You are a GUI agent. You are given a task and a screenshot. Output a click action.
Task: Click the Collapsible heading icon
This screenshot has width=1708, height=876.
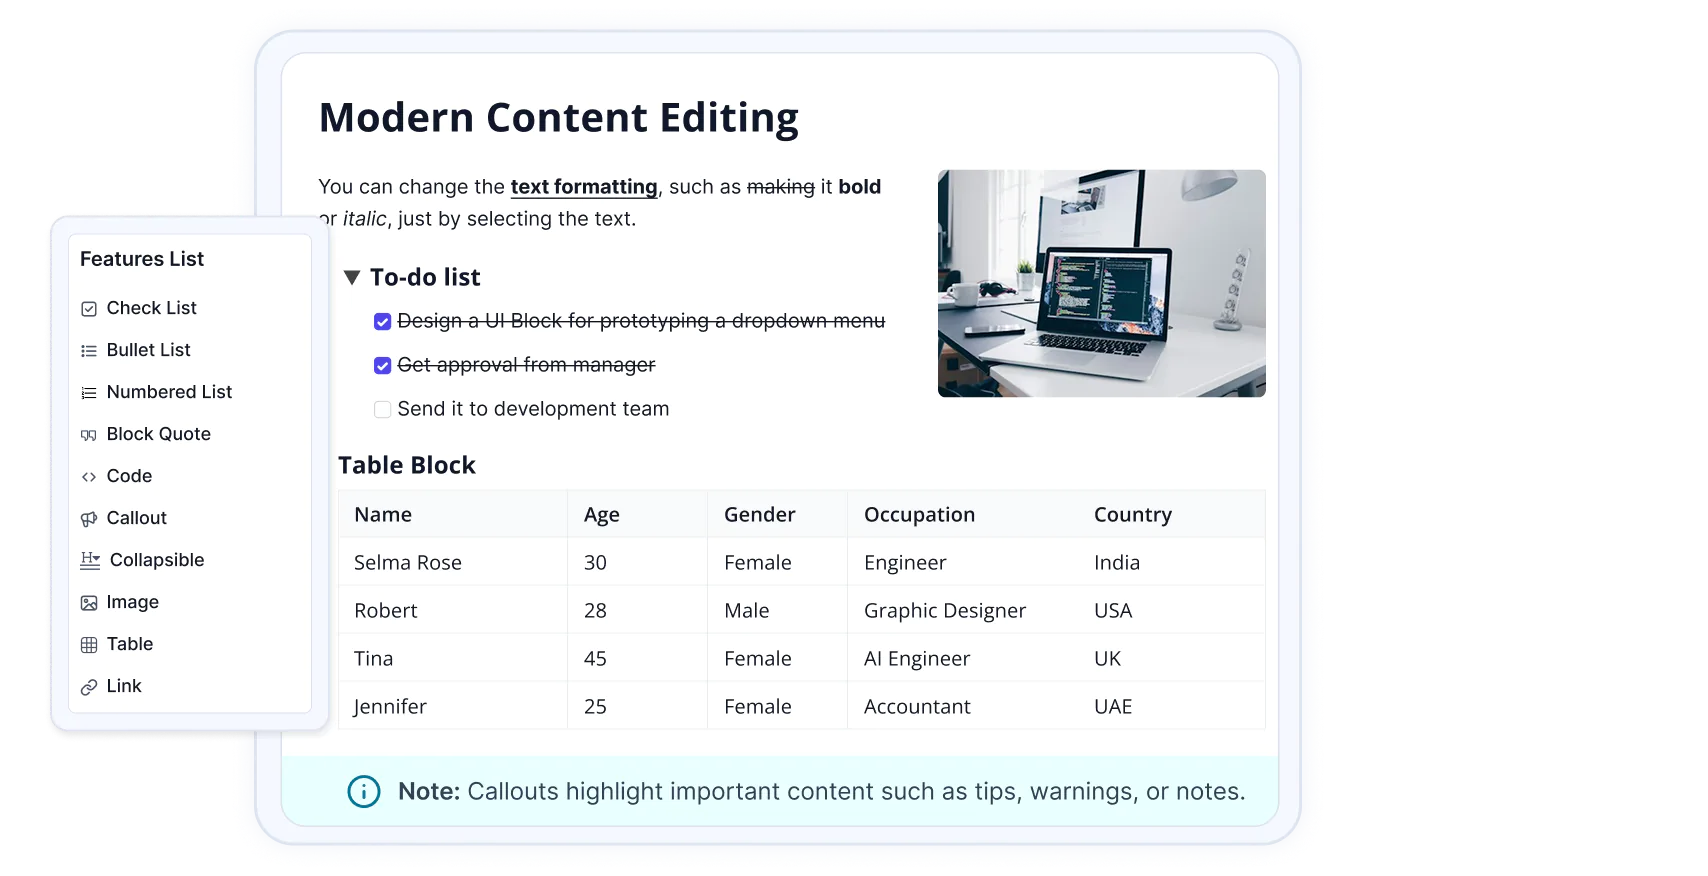click(90, 560)
